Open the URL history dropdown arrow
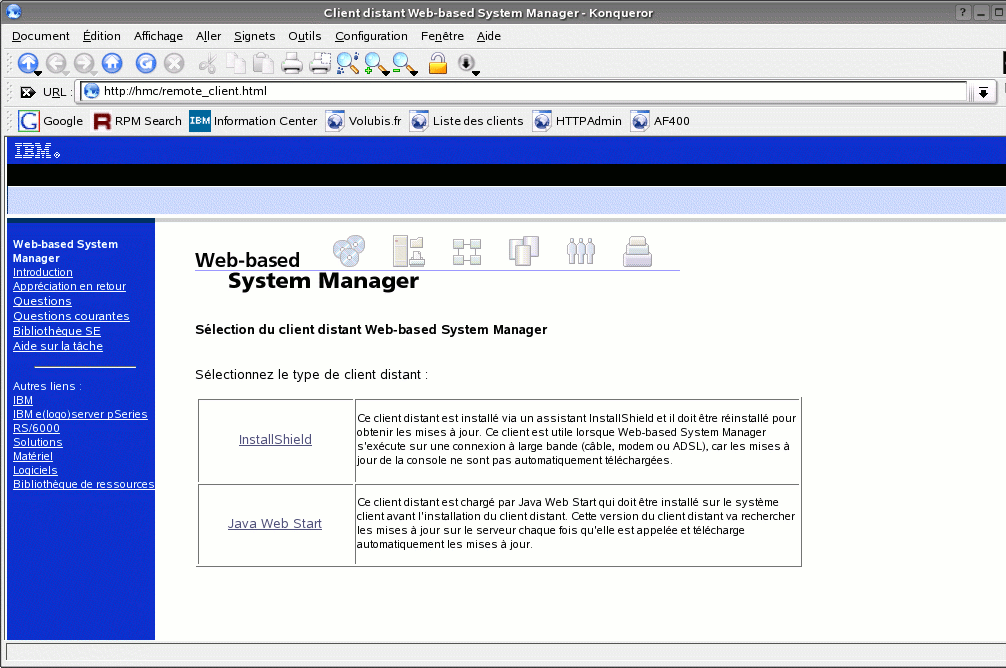 coord(983,92)
